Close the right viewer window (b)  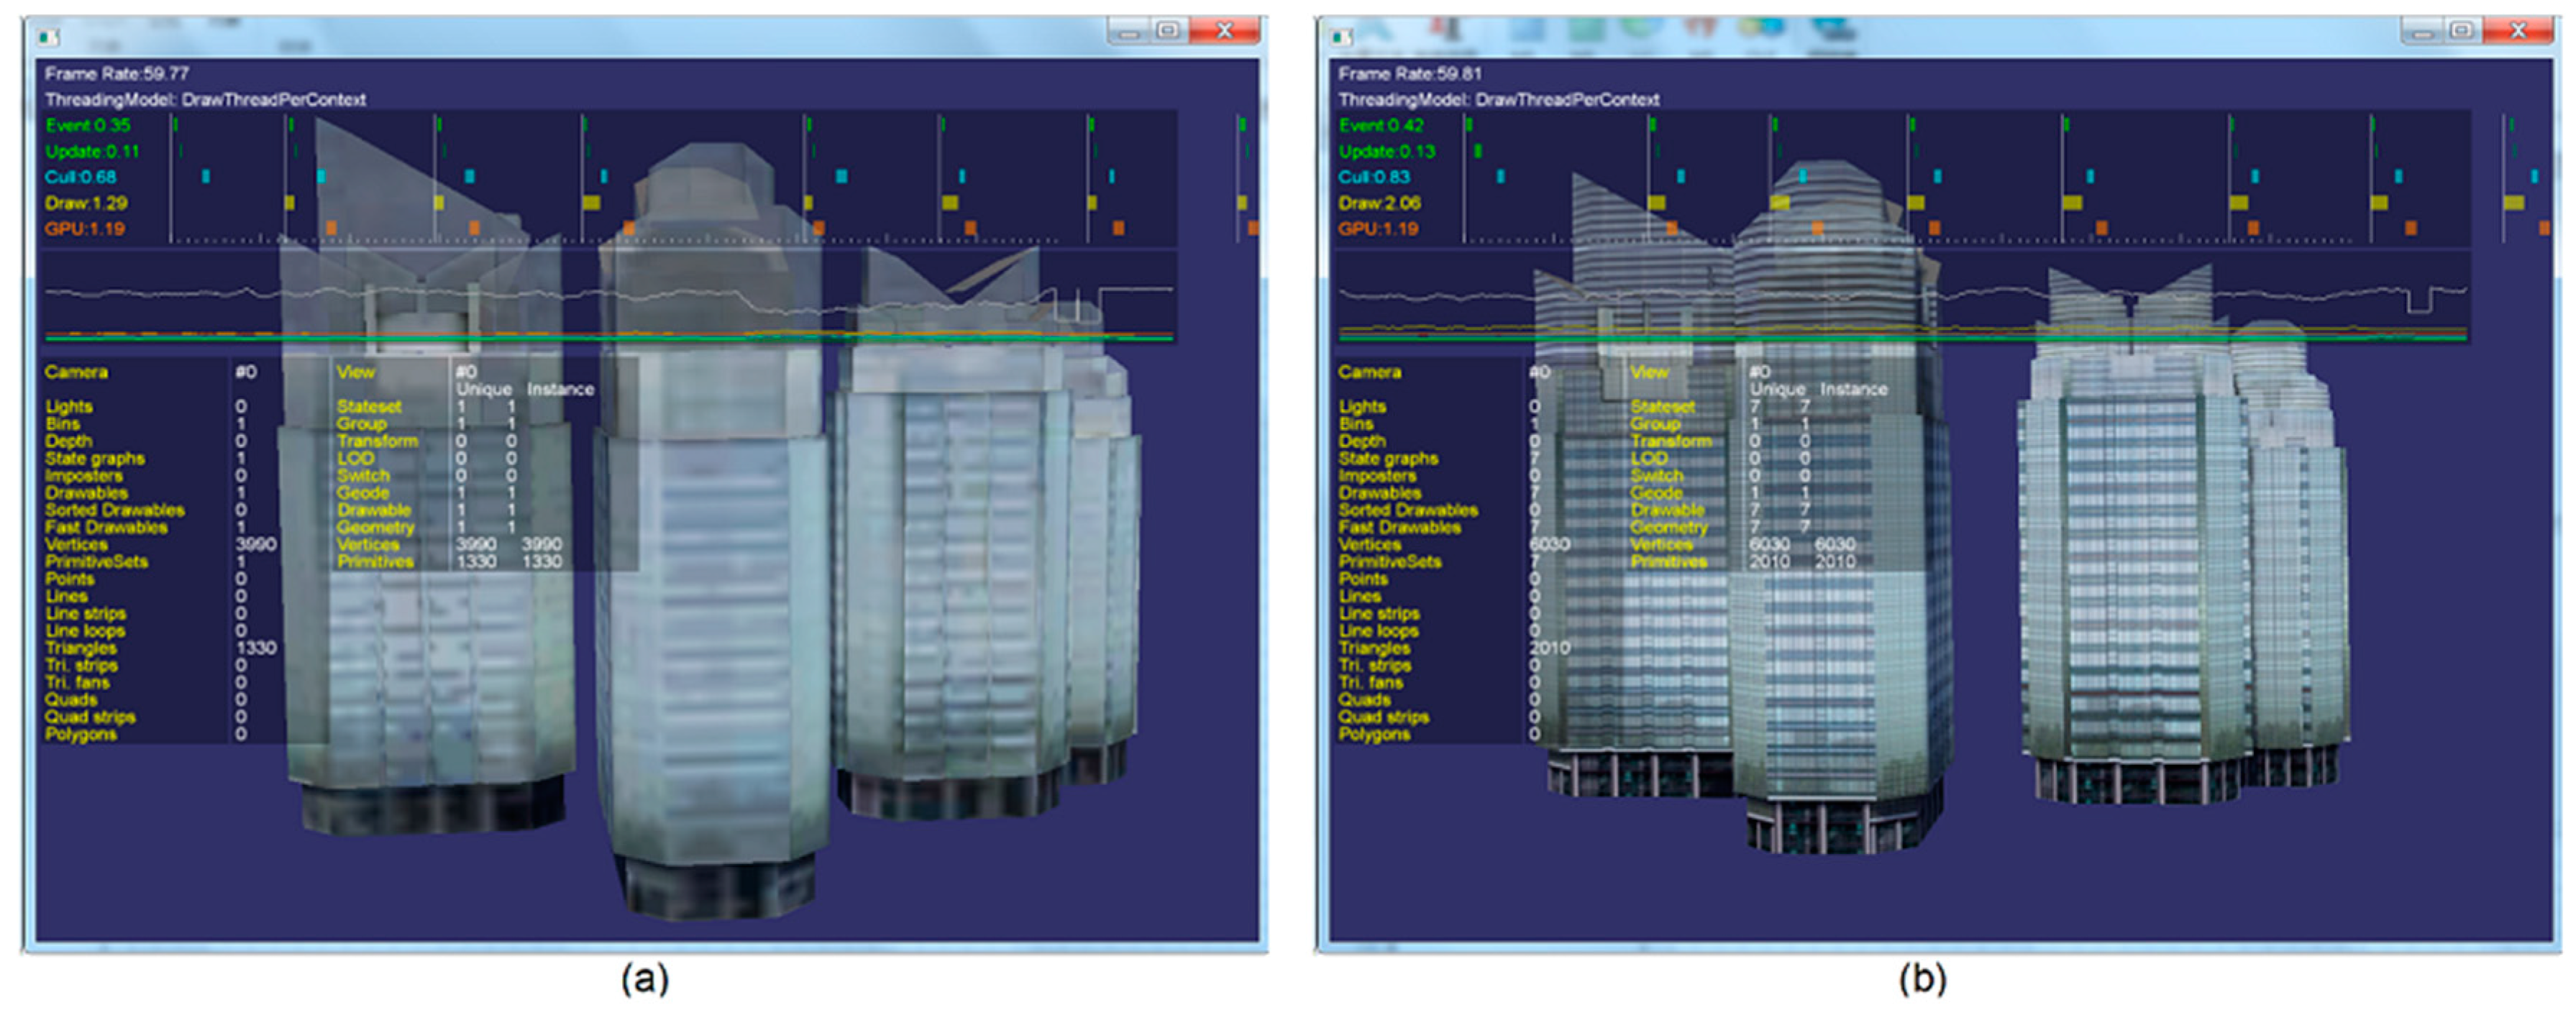click(x=2518, y=31)
